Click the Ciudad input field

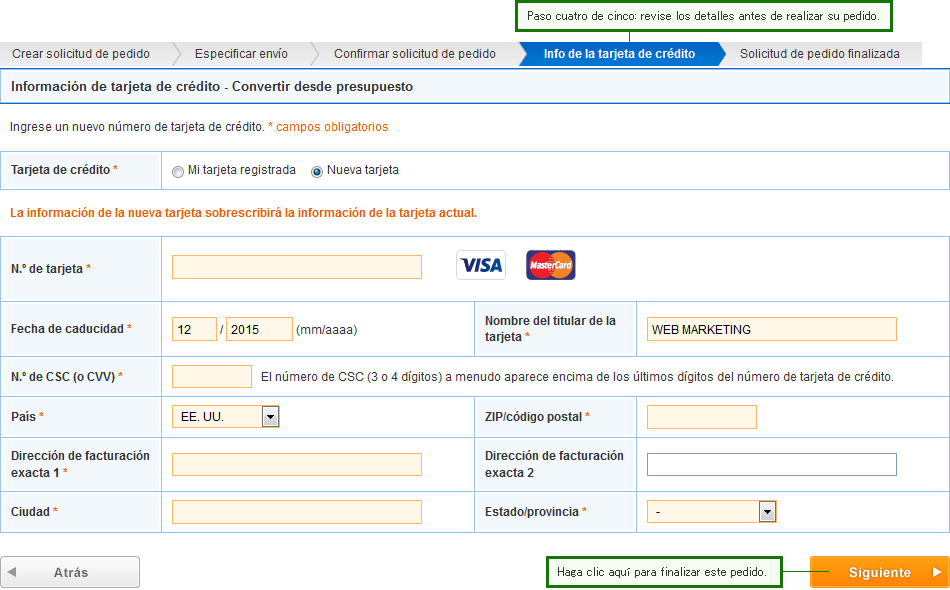(x=297, y=512)
